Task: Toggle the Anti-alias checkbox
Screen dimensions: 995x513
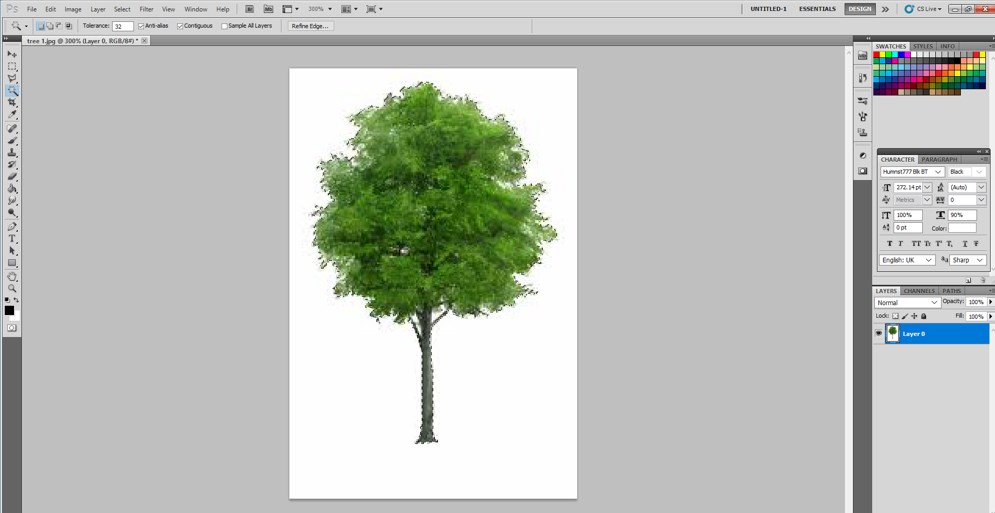Action: pos(141,26)
